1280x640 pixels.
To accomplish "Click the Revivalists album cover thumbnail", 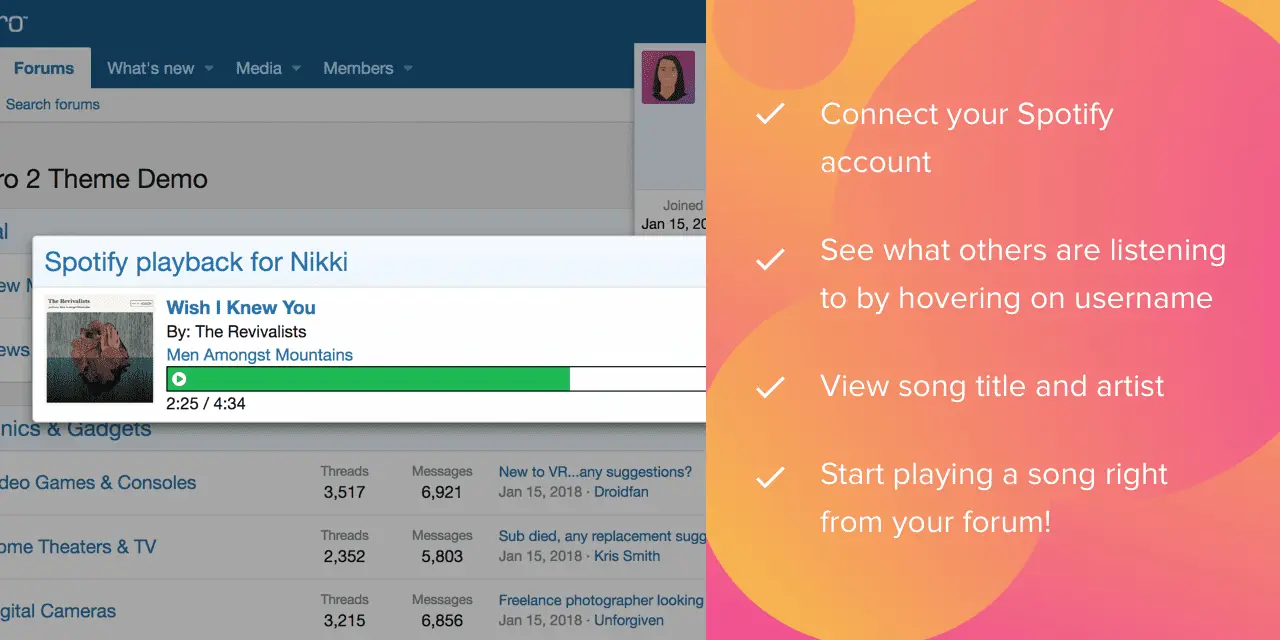I will [100, 349].
